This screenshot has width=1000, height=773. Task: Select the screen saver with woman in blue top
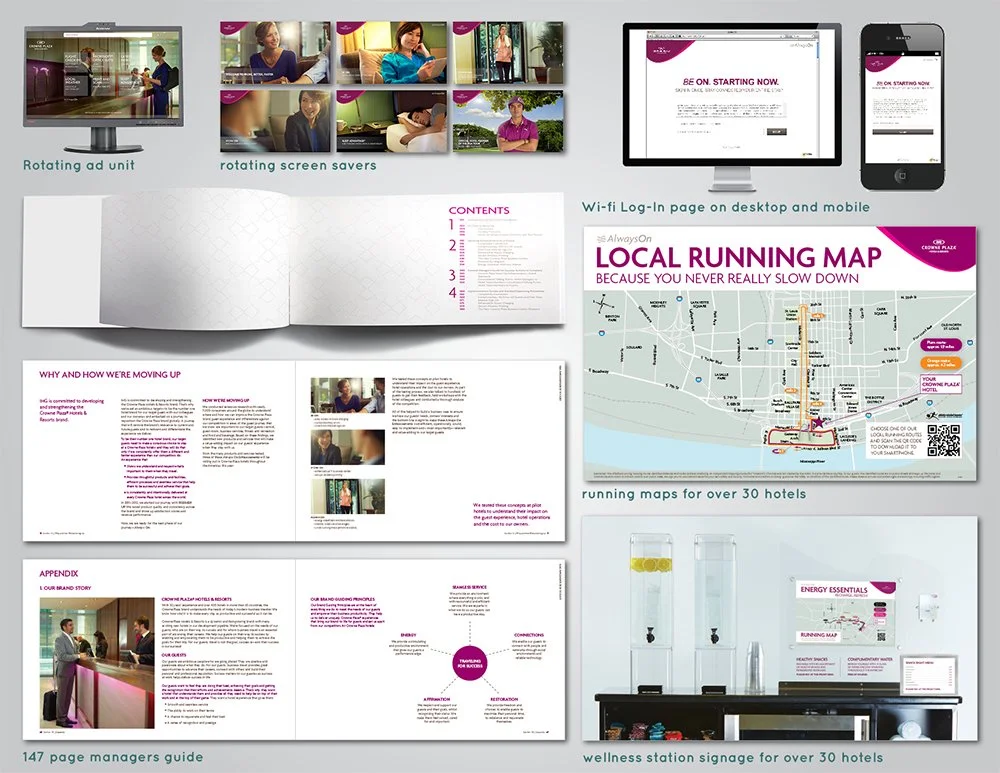276,53
